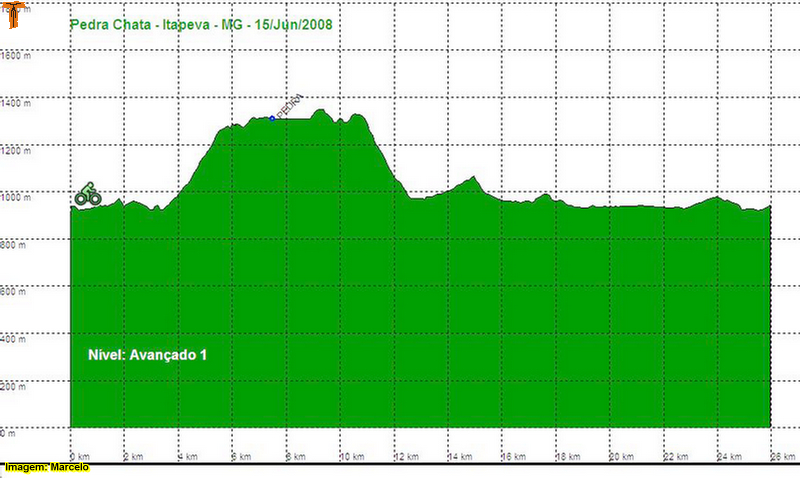The image size is (800, 478).
Task: Click the green cyclist icon at route start
Action: click(88, 194)
